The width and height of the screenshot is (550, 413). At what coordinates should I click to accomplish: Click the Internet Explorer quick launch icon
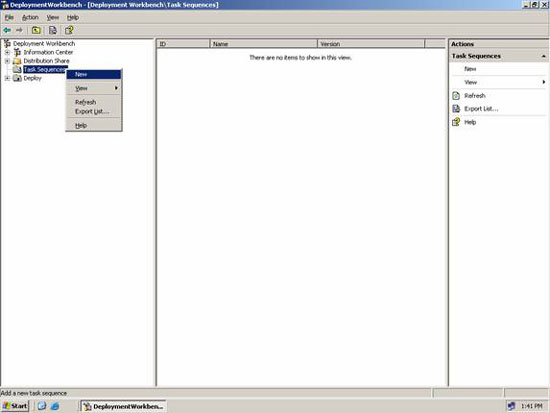(x=55, y=406)
